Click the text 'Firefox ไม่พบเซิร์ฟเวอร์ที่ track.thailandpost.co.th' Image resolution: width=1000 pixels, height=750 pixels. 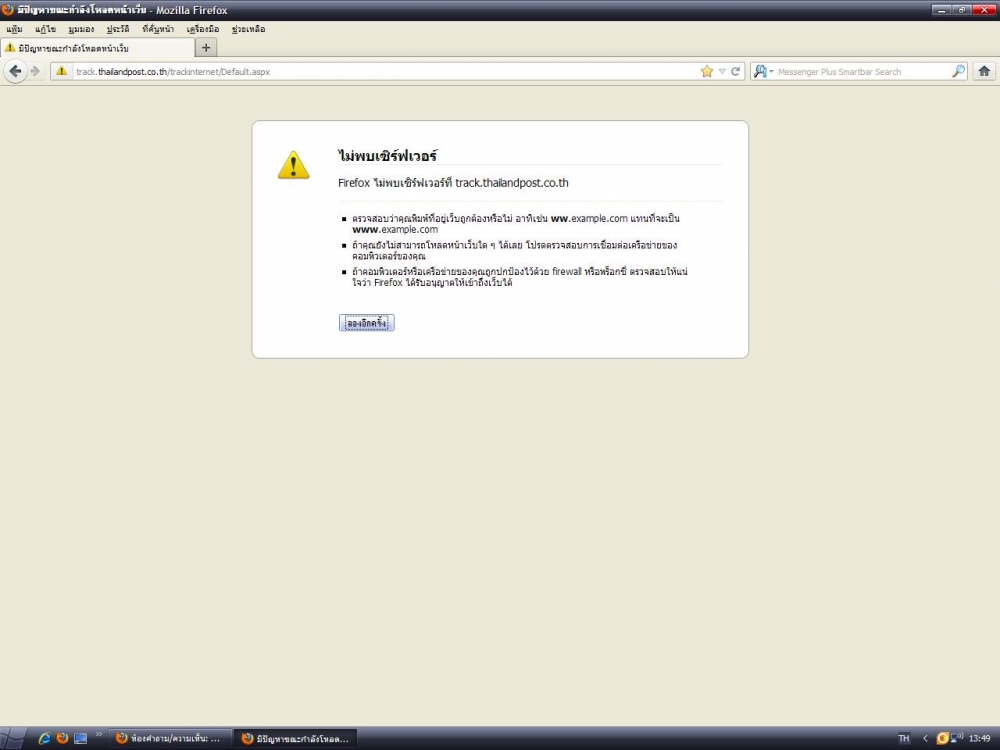(453, 183)
